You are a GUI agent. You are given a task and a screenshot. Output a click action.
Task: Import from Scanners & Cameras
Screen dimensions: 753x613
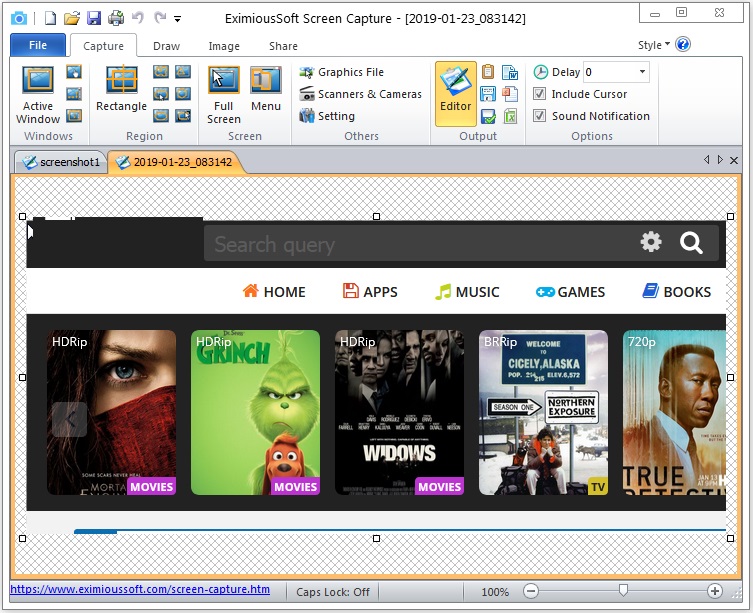click(360, 94)
